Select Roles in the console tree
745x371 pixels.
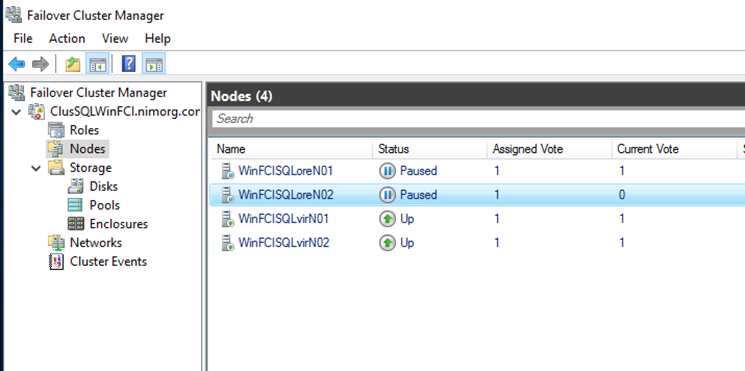85,130
